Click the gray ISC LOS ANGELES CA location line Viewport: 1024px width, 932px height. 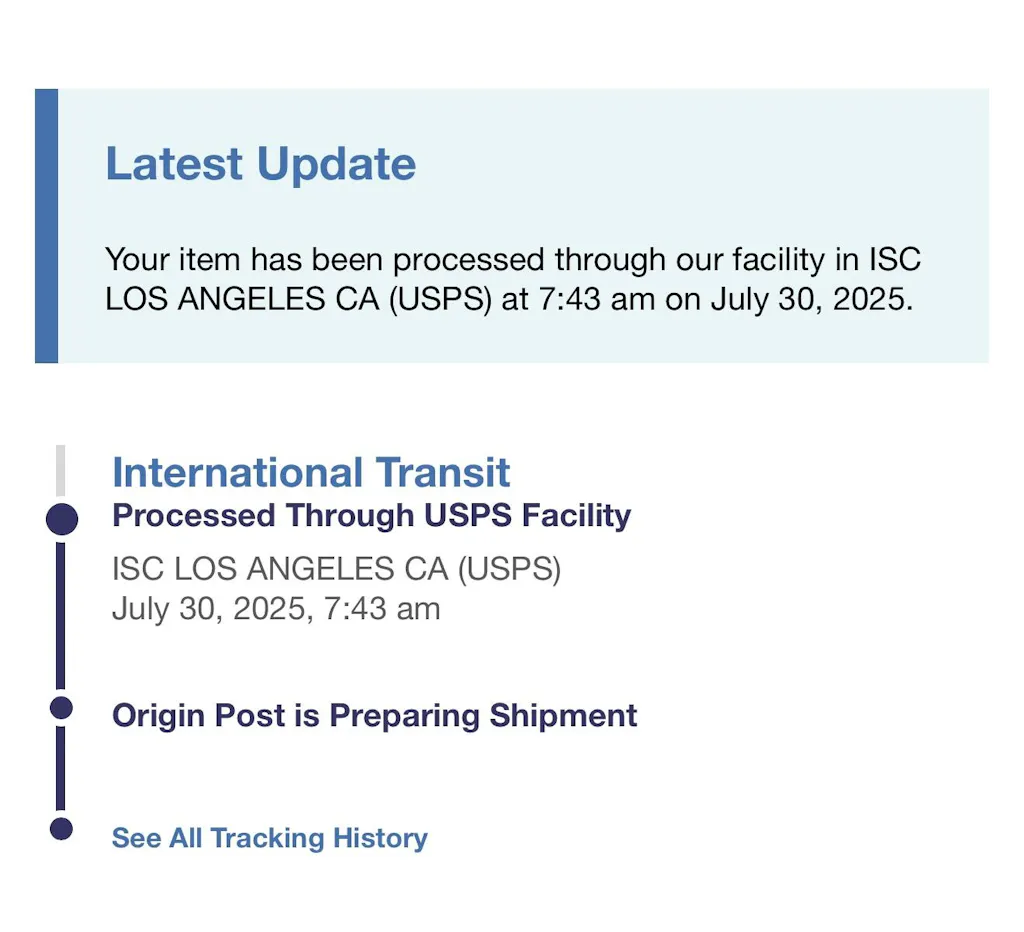336,569
